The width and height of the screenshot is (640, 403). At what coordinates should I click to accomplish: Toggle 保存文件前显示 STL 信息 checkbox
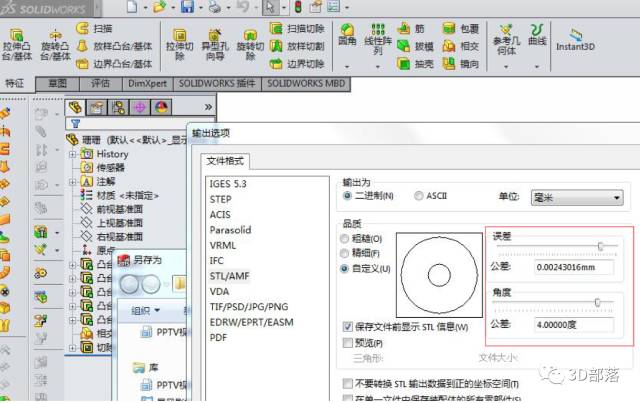pyautogui.click(x=347, y=327)
